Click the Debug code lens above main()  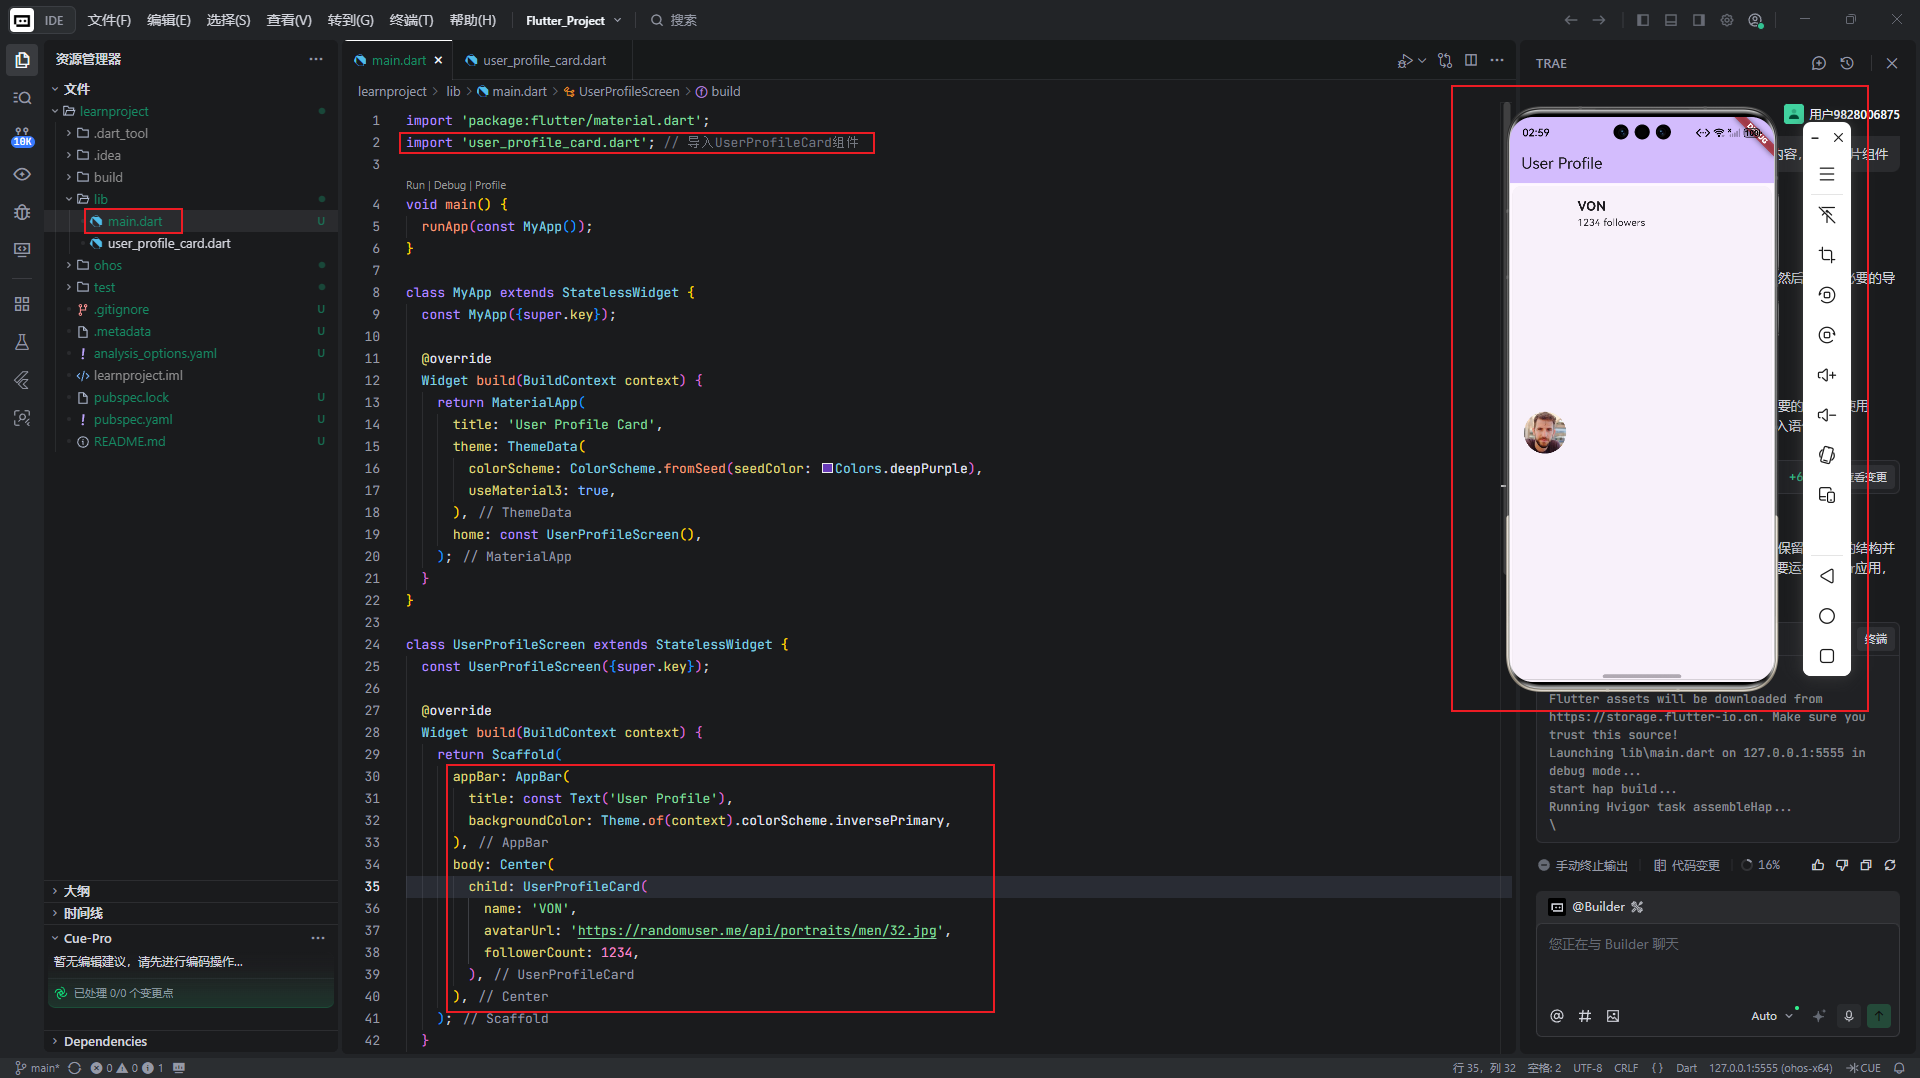pyautogui.click(x=449, y=185)
